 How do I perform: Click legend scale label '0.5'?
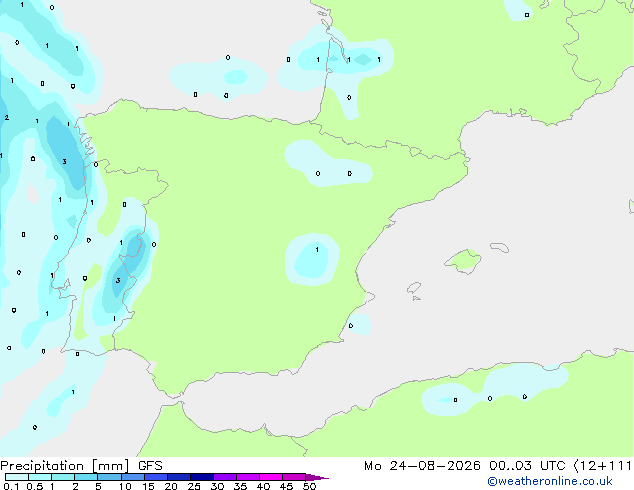click(34, 486)
